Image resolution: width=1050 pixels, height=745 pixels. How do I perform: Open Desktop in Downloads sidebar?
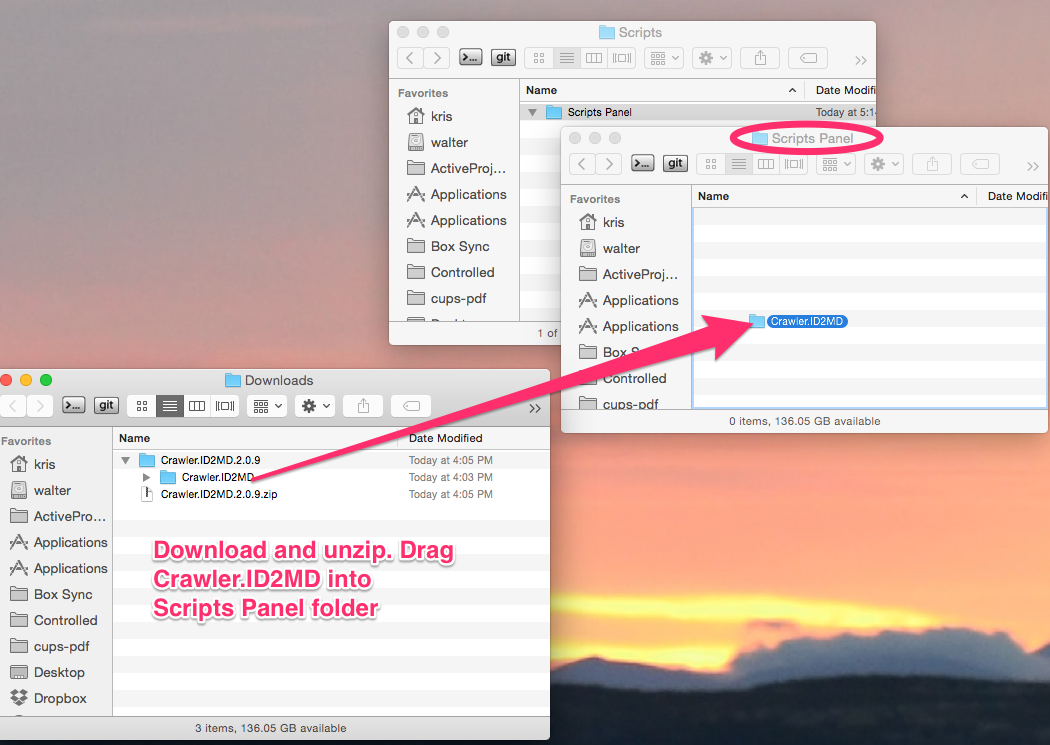[x=59, y=673]
